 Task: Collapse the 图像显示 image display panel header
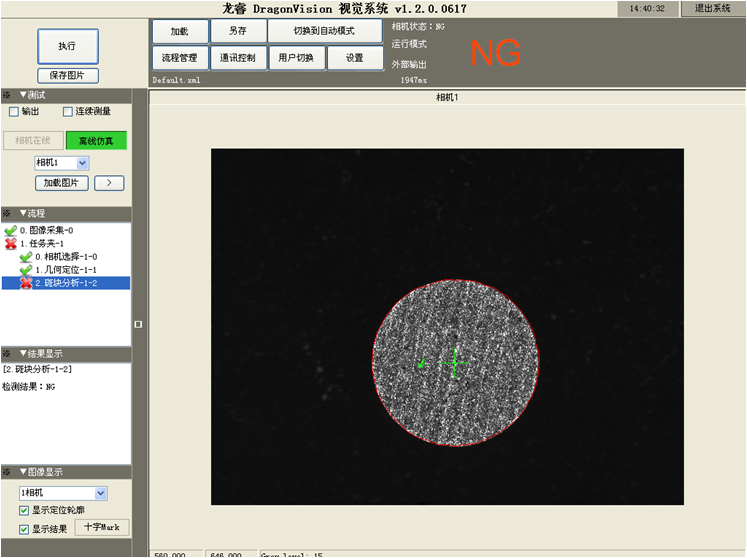(x=67, y=472)
